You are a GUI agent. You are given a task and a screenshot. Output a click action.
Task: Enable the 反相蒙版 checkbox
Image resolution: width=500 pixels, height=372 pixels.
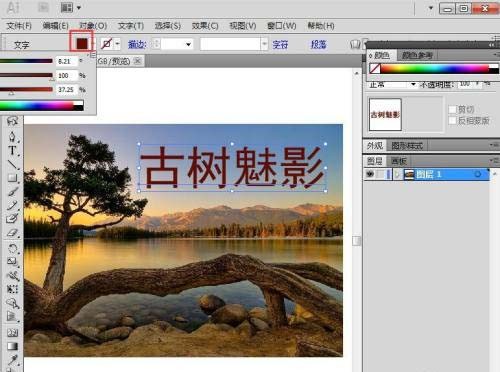click(452, 120)
